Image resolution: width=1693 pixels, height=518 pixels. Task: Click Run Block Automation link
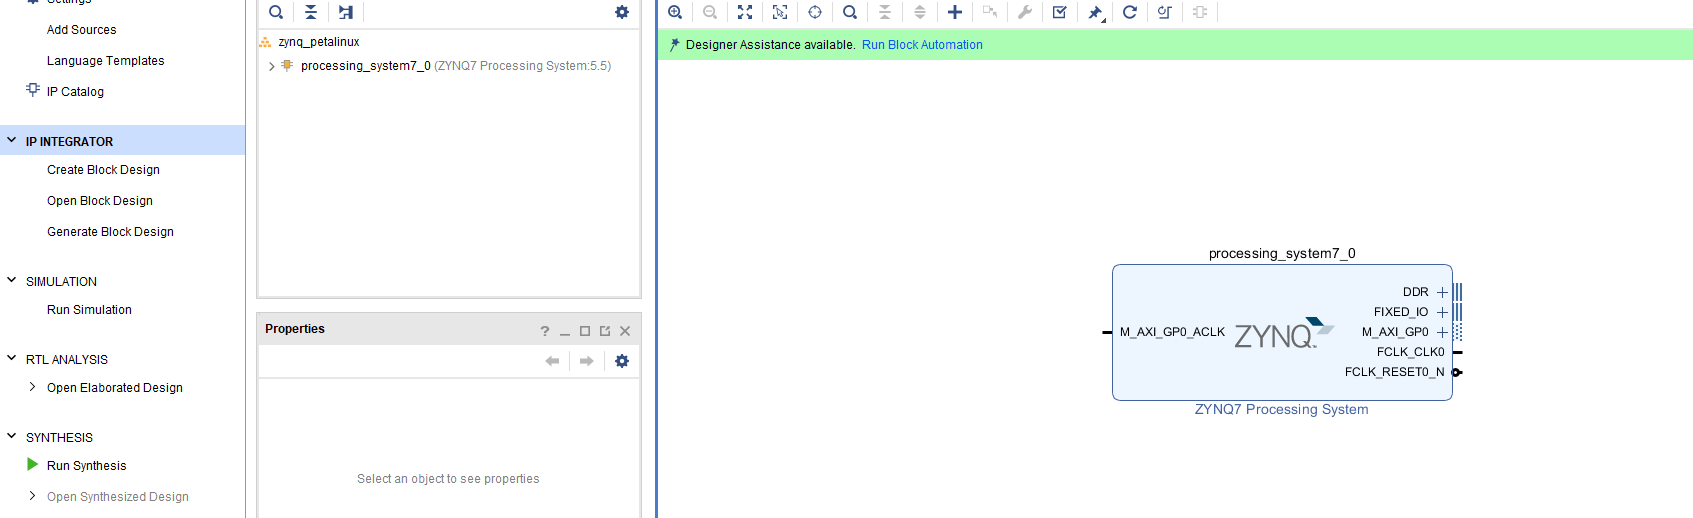tap(922, 45)
